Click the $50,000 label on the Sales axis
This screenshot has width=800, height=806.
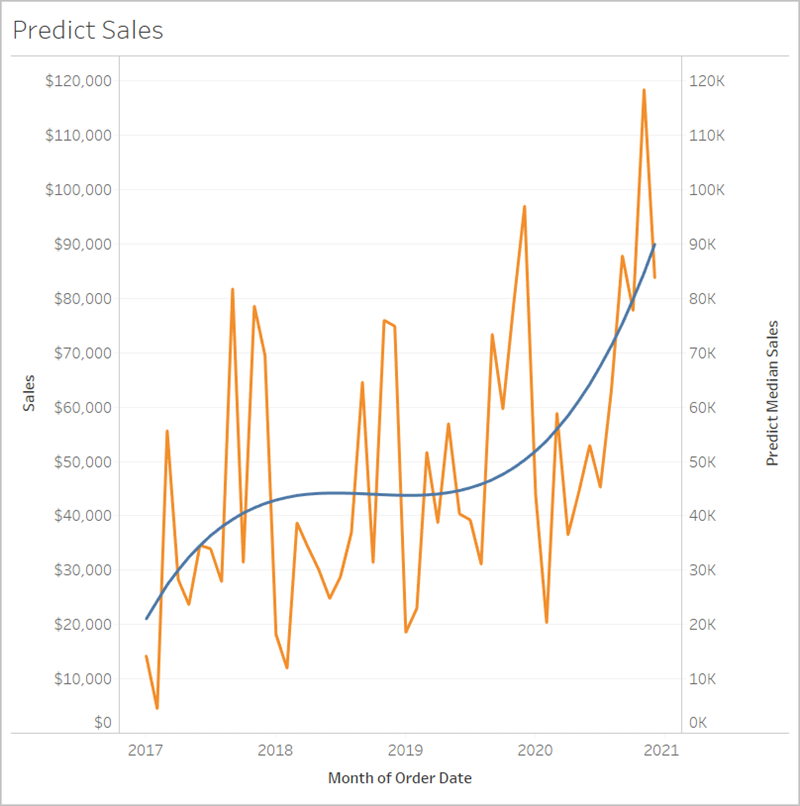(x=81, y=461)
